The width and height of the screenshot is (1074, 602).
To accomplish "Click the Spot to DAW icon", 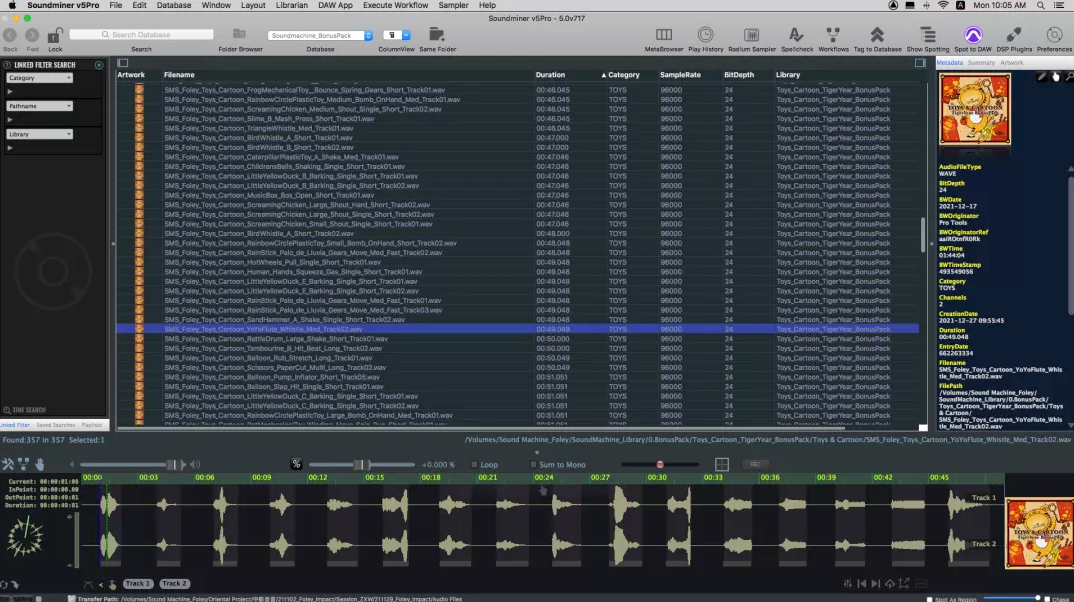I will click(972, 35).
